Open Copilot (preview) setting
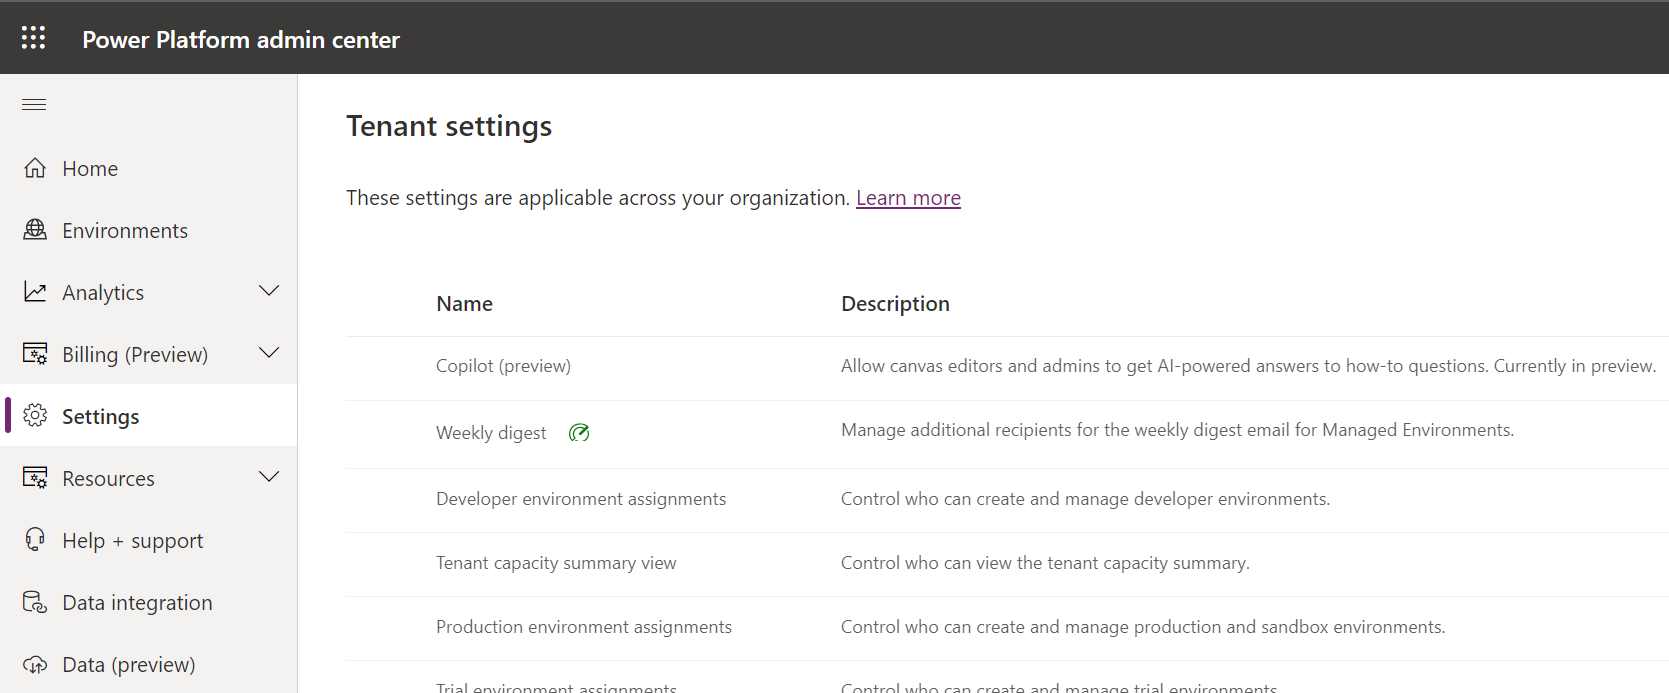This screenshot has height=693, width=1669. 503,366
